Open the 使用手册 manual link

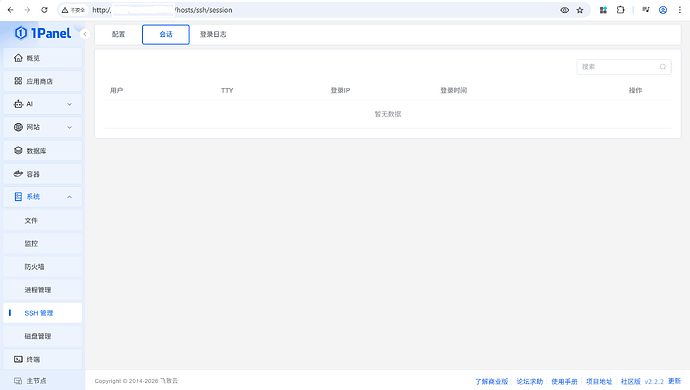[565, 381]
